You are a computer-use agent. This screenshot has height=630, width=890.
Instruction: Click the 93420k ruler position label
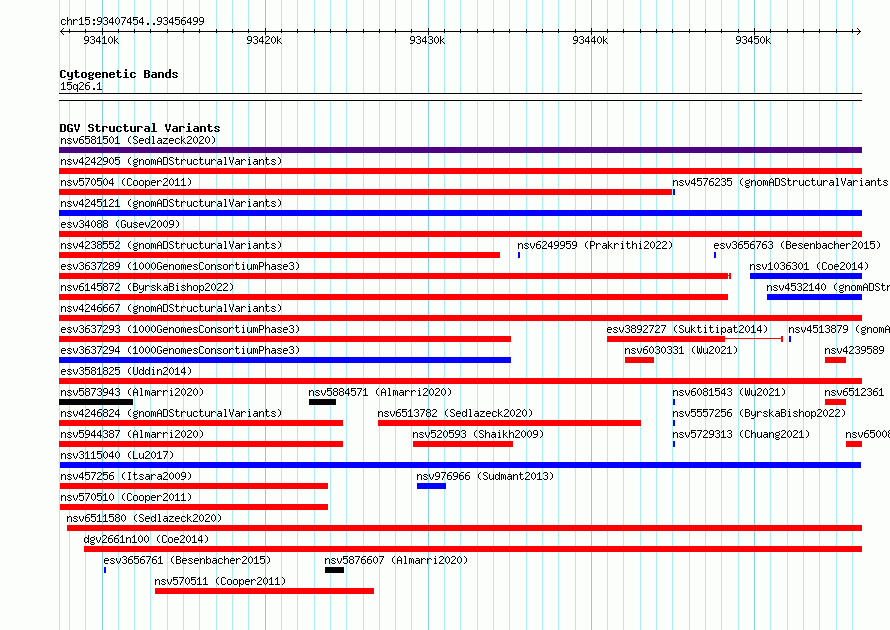[264, 40]
